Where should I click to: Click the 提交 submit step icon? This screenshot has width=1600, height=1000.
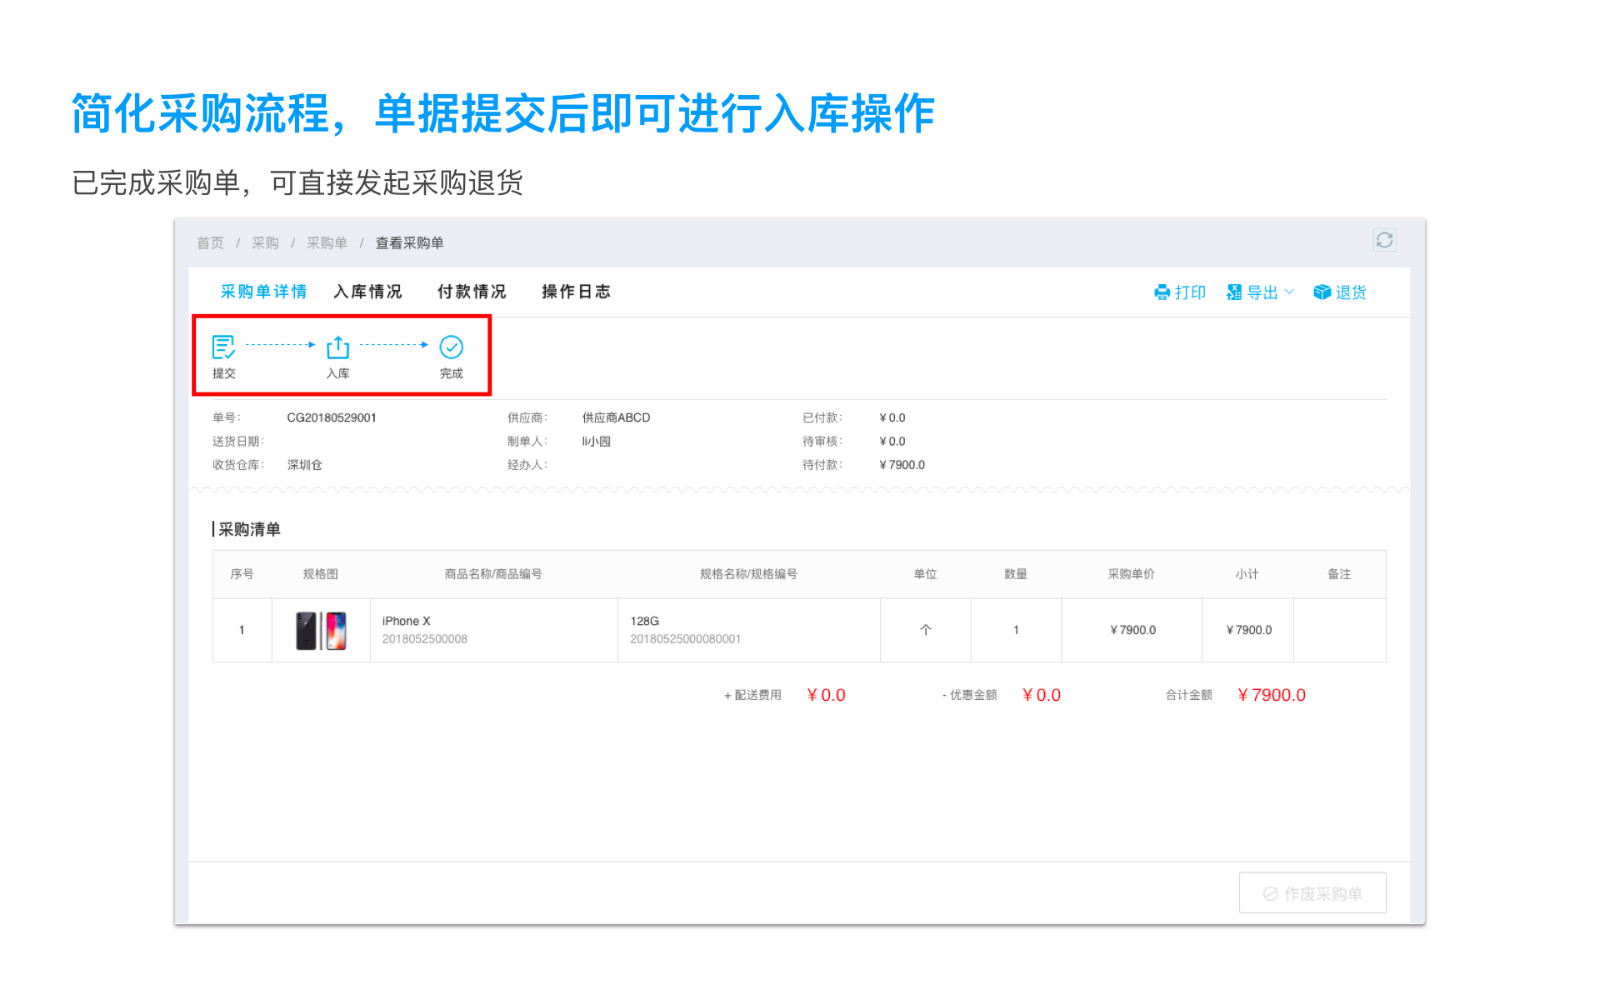click(224, 347)
